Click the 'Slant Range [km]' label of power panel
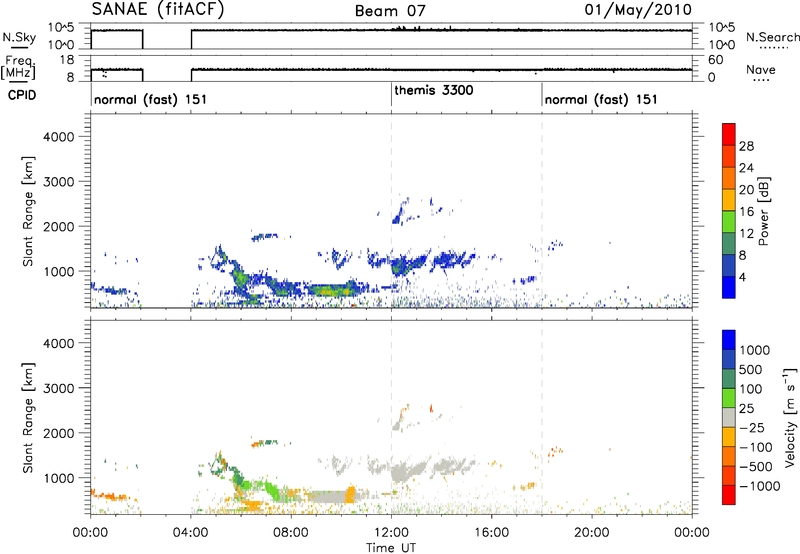Image resolution: width=800 pixels, height=554 pixels. click(x=28, y=211)
